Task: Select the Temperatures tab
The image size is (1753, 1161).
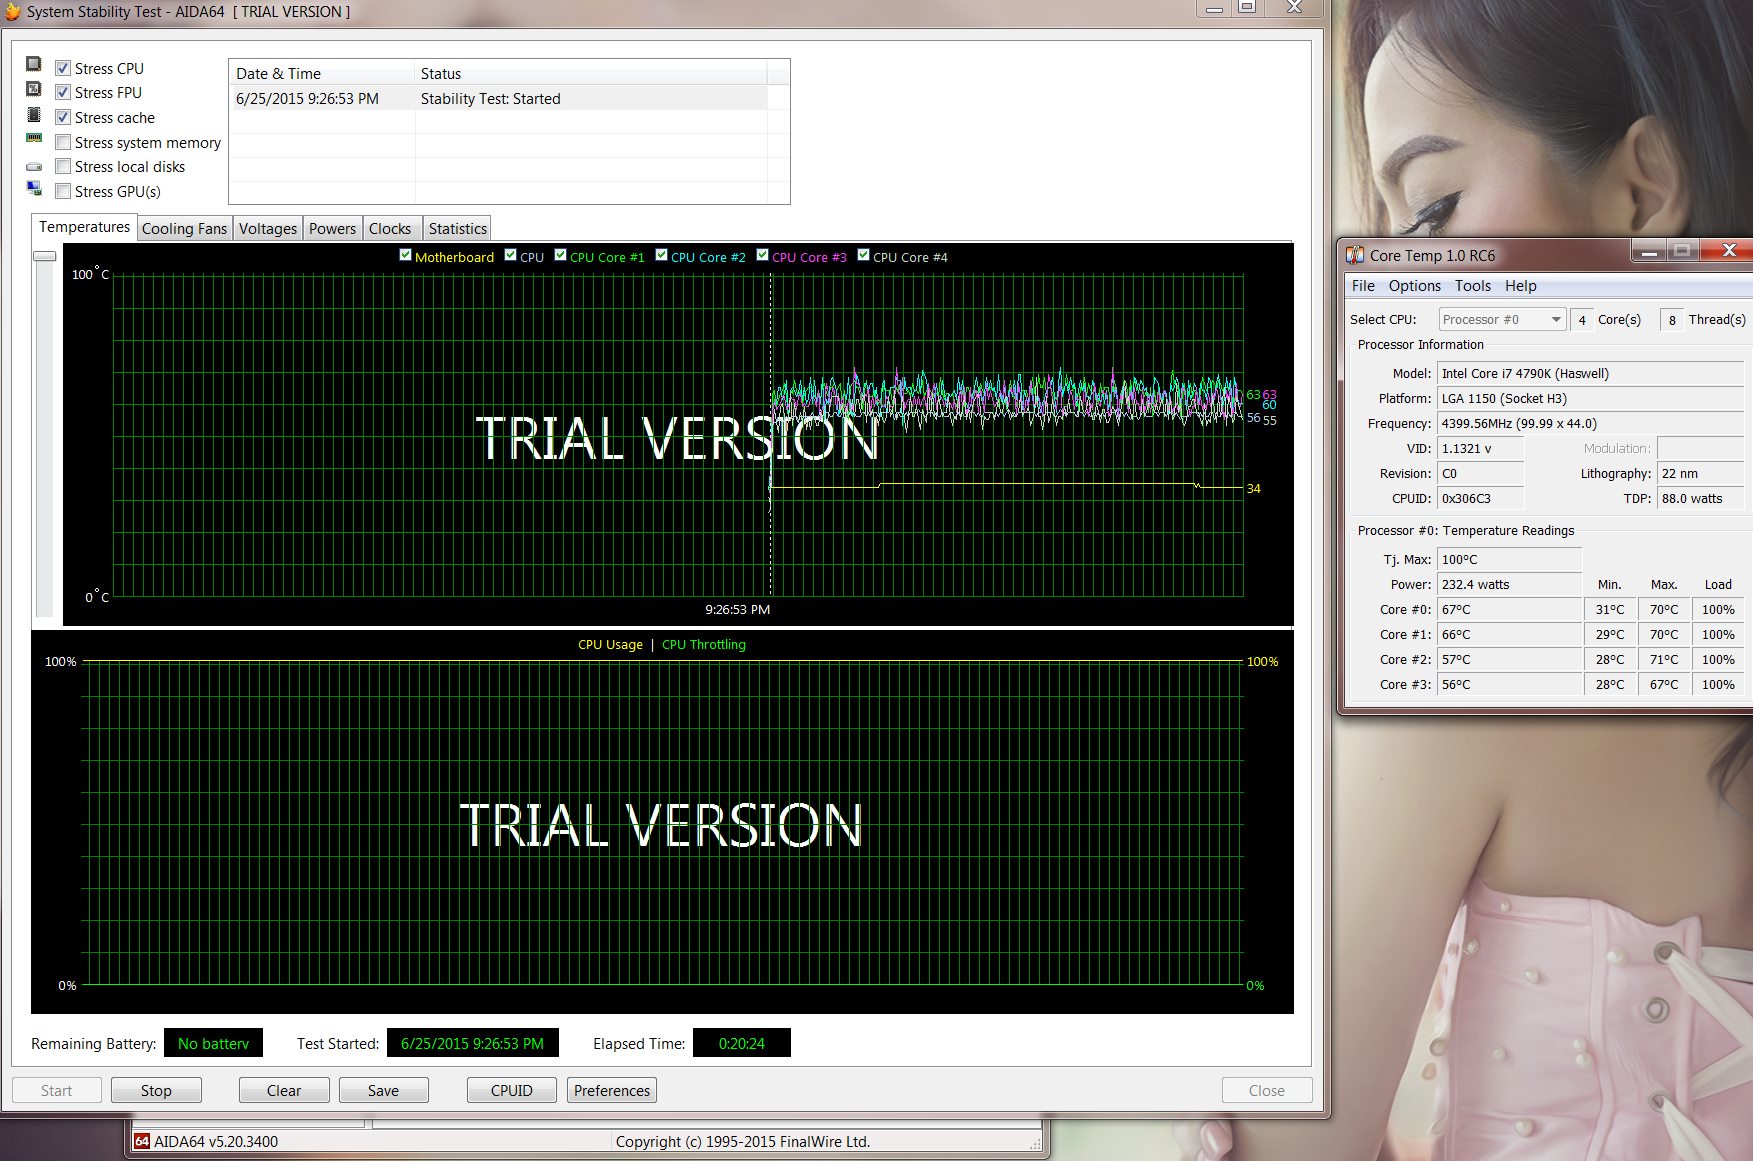Action: tap(84, 227)
